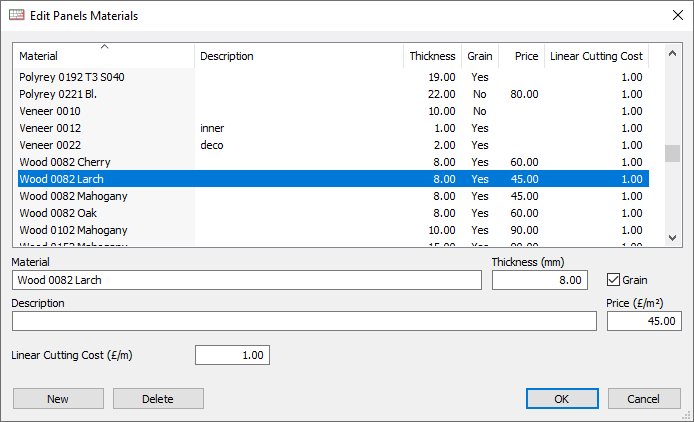
Task: Click the sort arrow above Material header
Action: tap(104, 46)
